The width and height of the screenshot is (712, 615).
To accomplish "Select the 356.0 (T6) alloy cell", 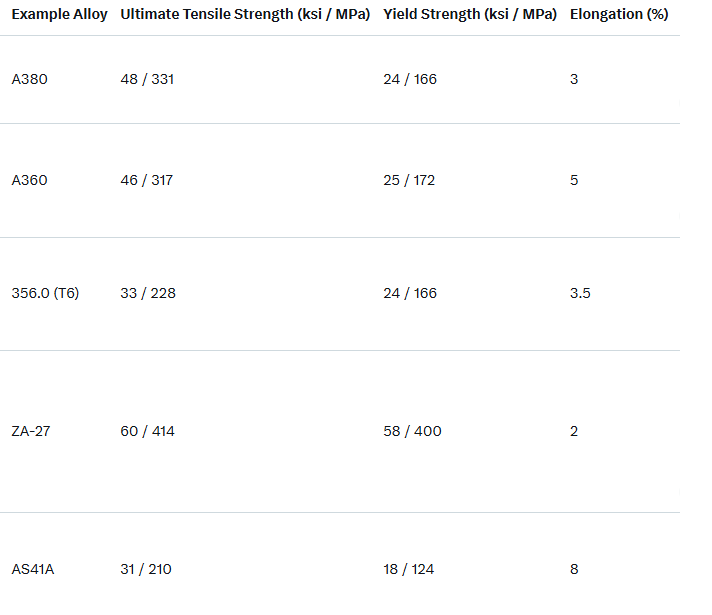I will click(x=45, y=293).
